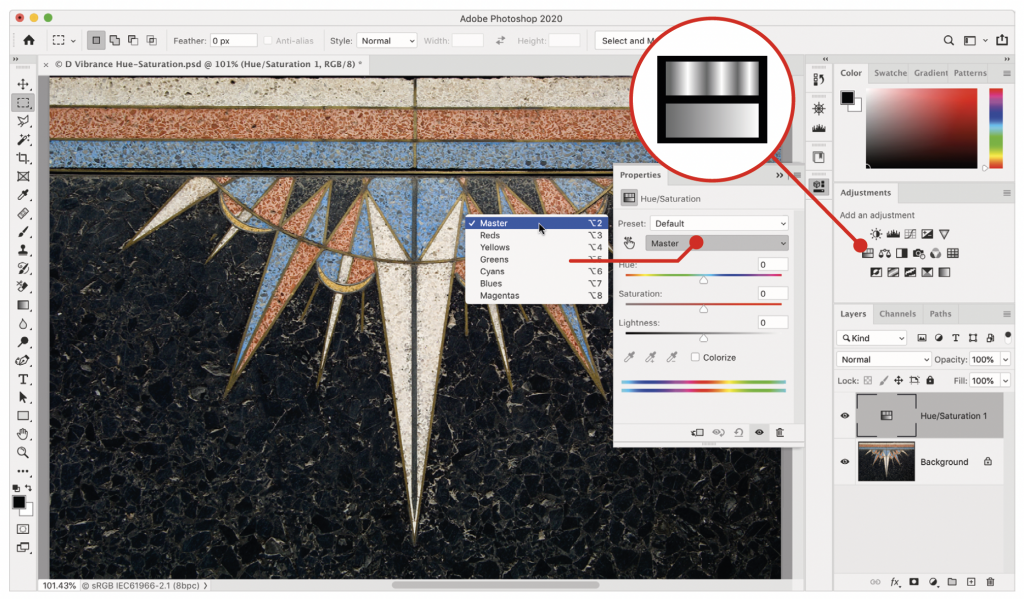
Task: Select the Crop tool
Action: click(23, 158)
